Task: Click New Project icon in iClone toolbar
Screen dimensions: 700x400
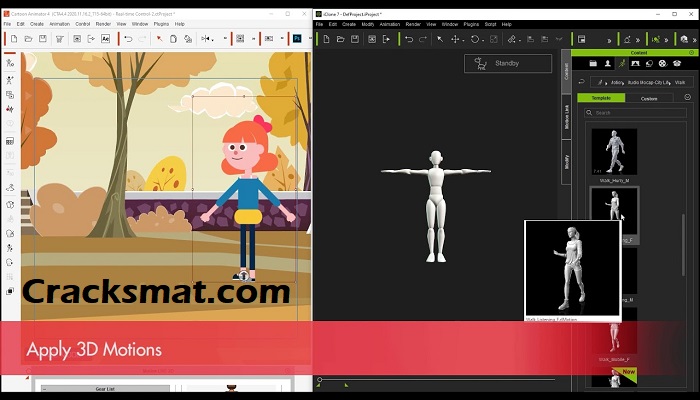Action: [x=326, y=39]
